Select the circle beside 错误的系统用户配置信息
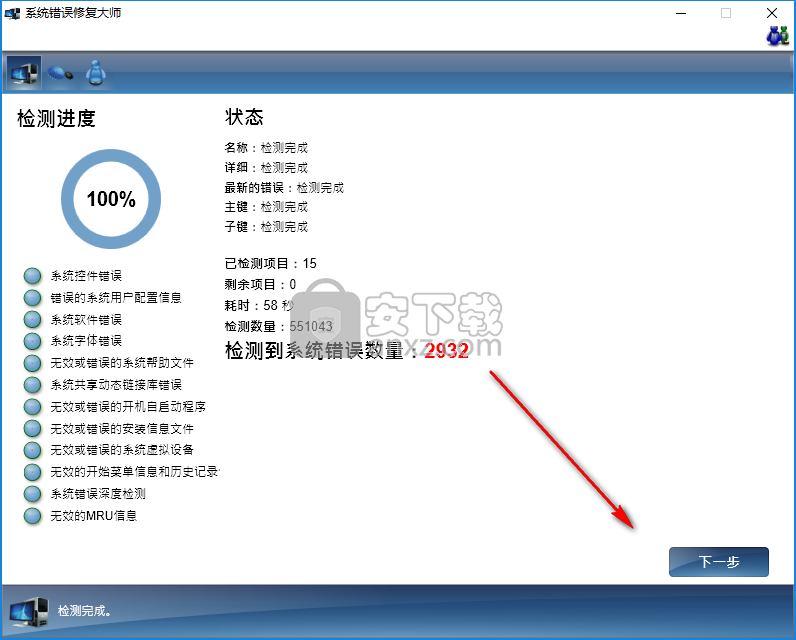The image size is (796, 640). pyautogui.click(x=32, y=298)
